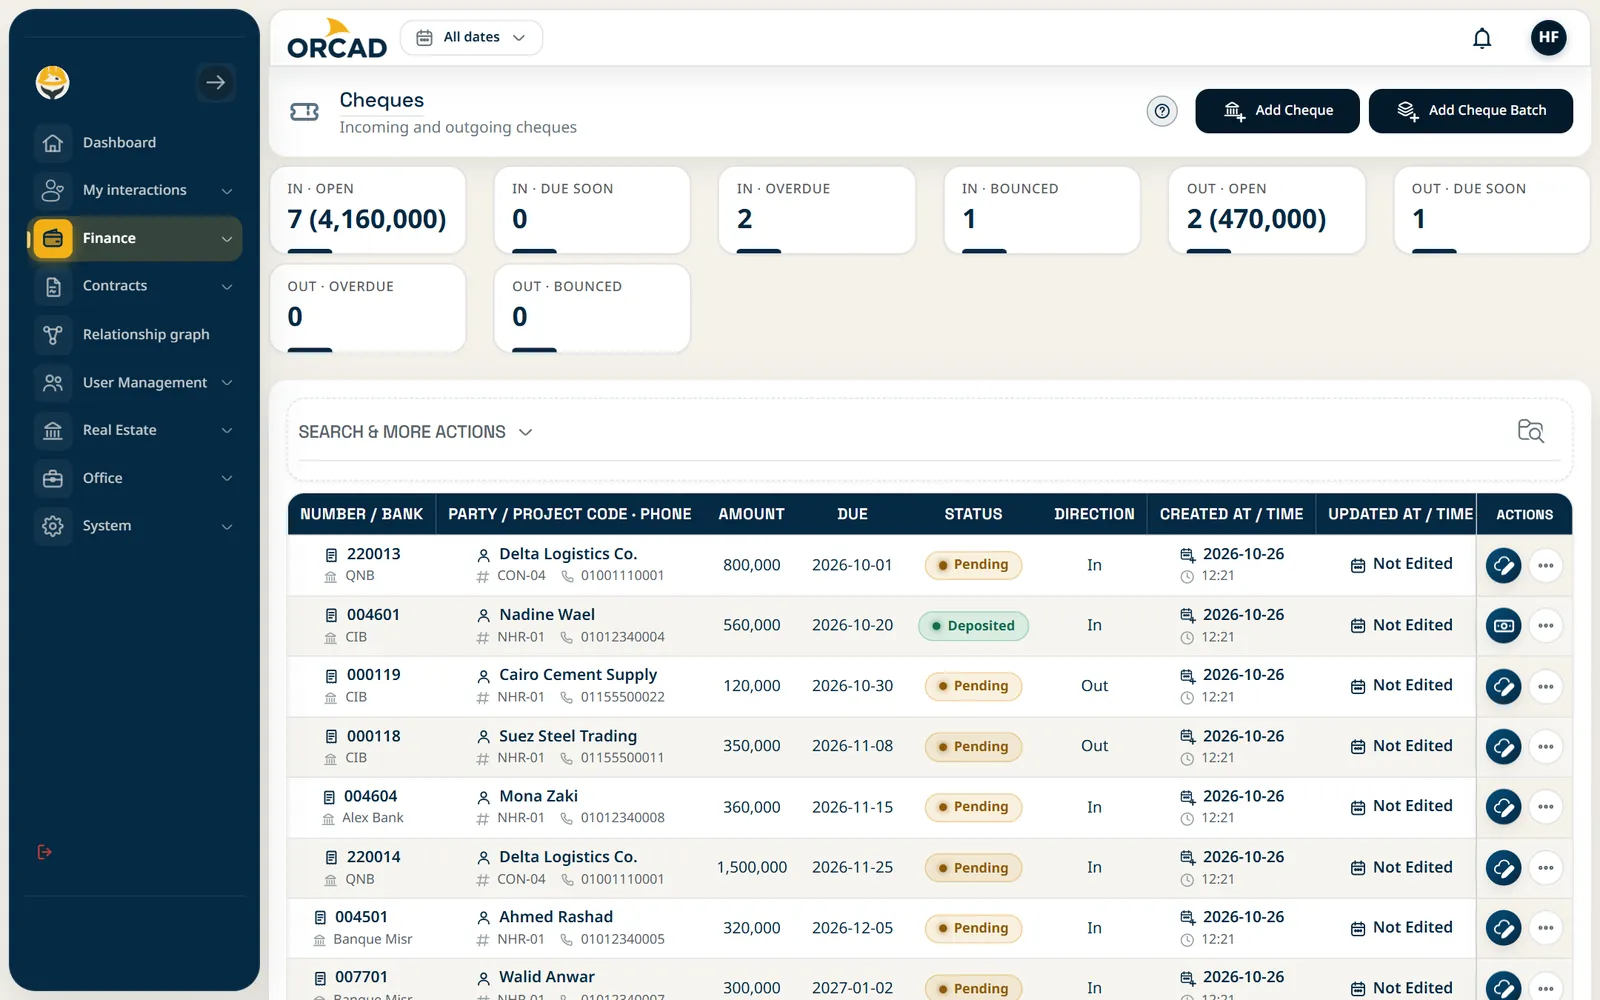Sort by the Amount column header
Viewport: 1600px width, 1000px height.
click(x=751, y=514)
